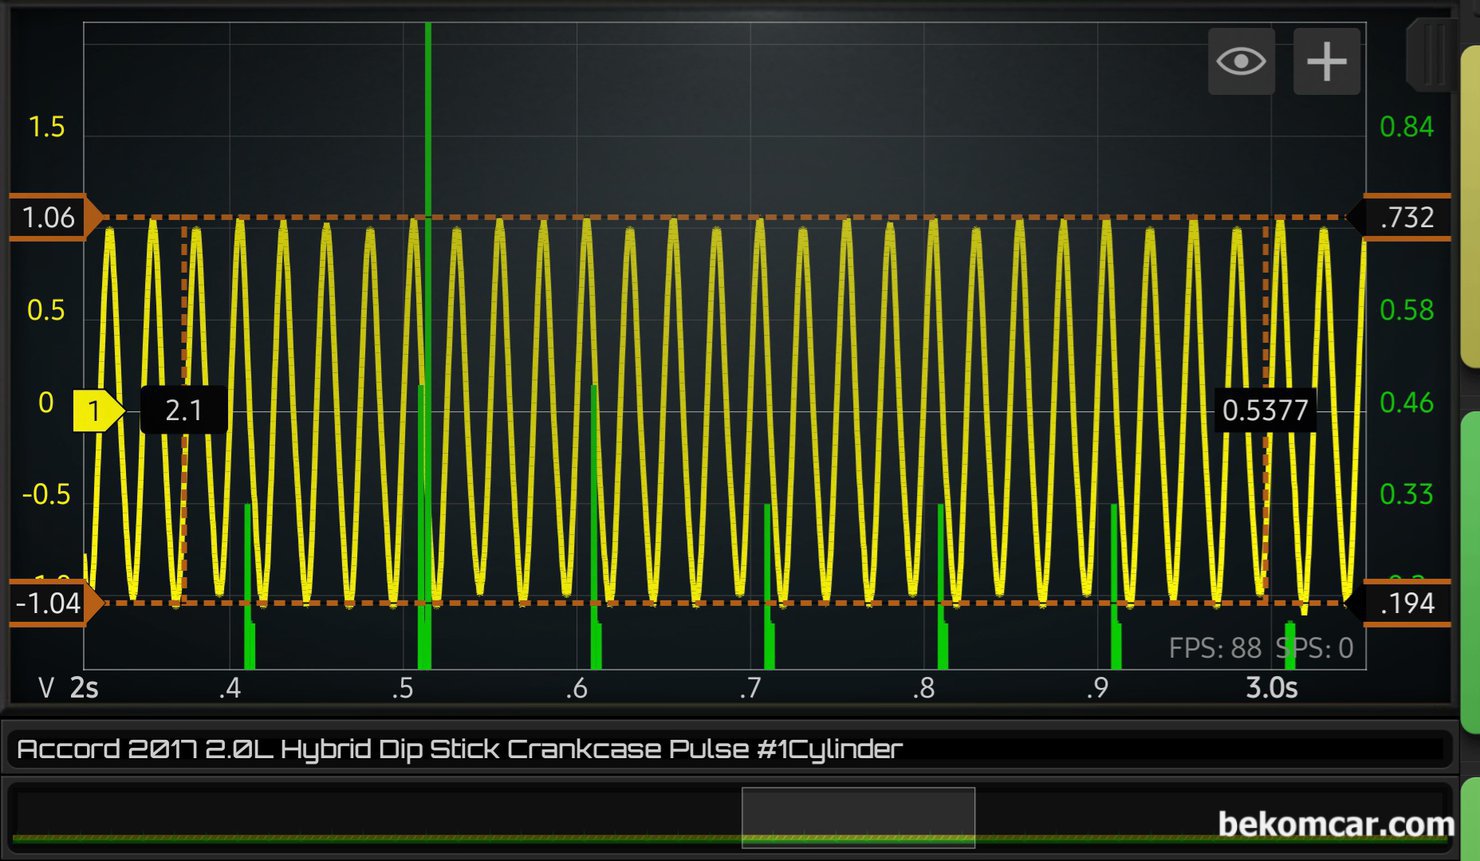Click the 2.1 left time cursor label
The height and width of the screenshot is (861, 1480).
tap(184, 410)
